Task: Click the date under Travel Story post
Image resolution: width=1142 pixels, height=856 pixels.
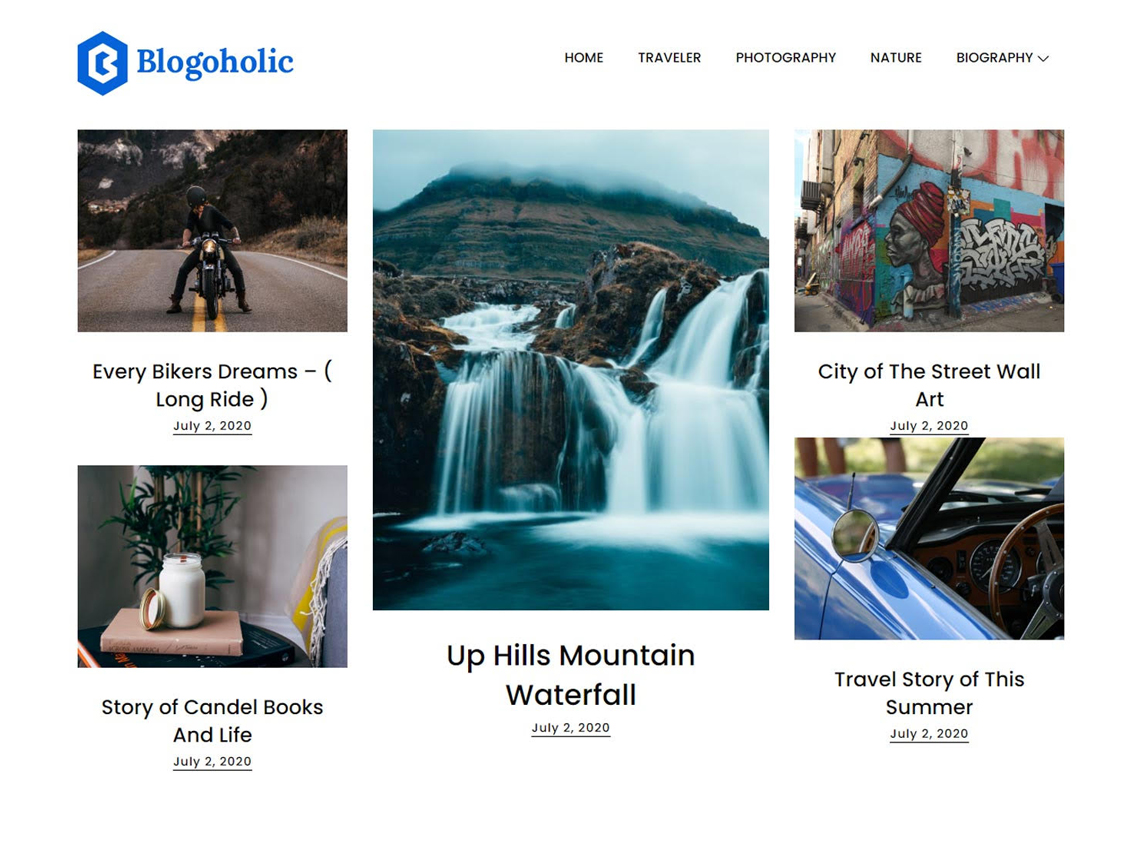Action: click(929, 734)
